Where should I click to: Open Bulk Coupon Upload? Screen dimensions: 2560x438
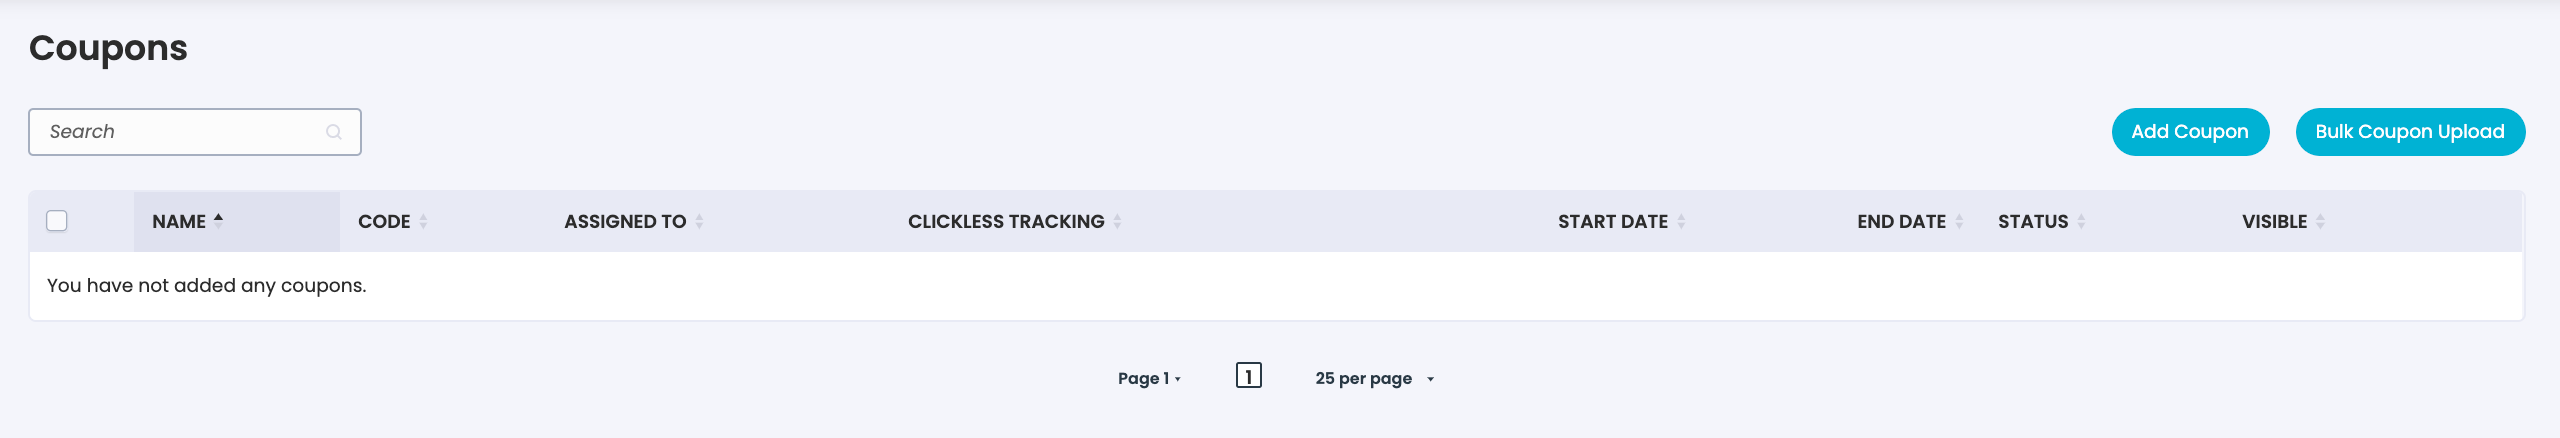pos(2410,132)
